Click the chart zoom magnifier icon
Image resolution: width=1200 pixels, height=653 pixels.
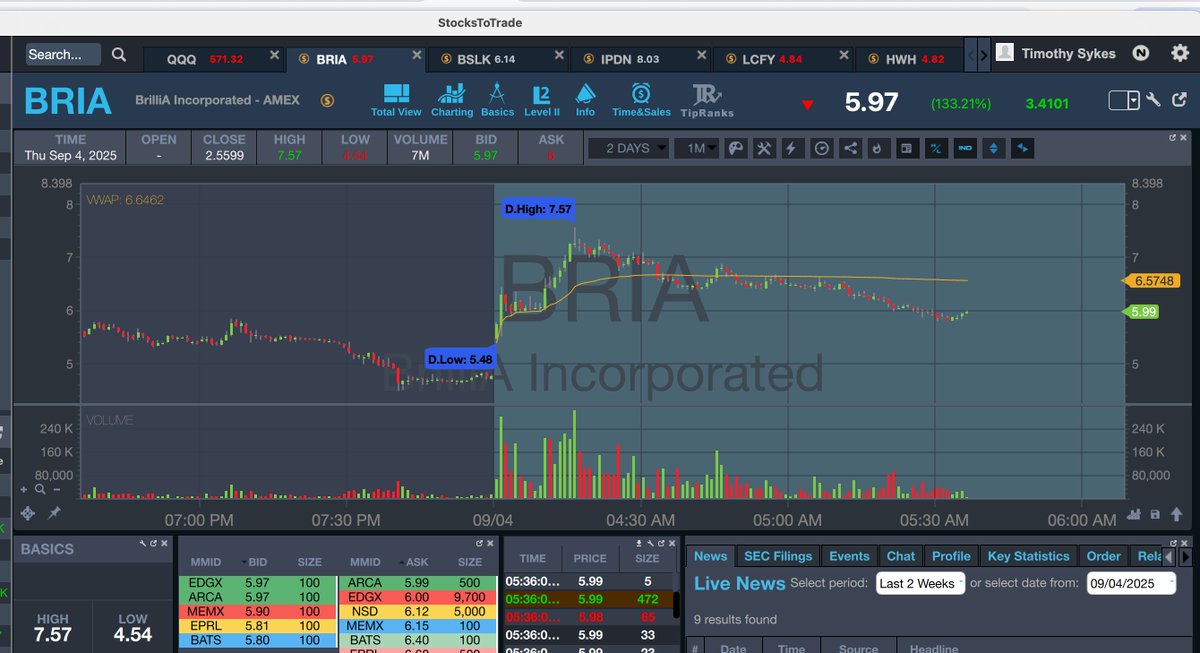[x=40, y=490]
